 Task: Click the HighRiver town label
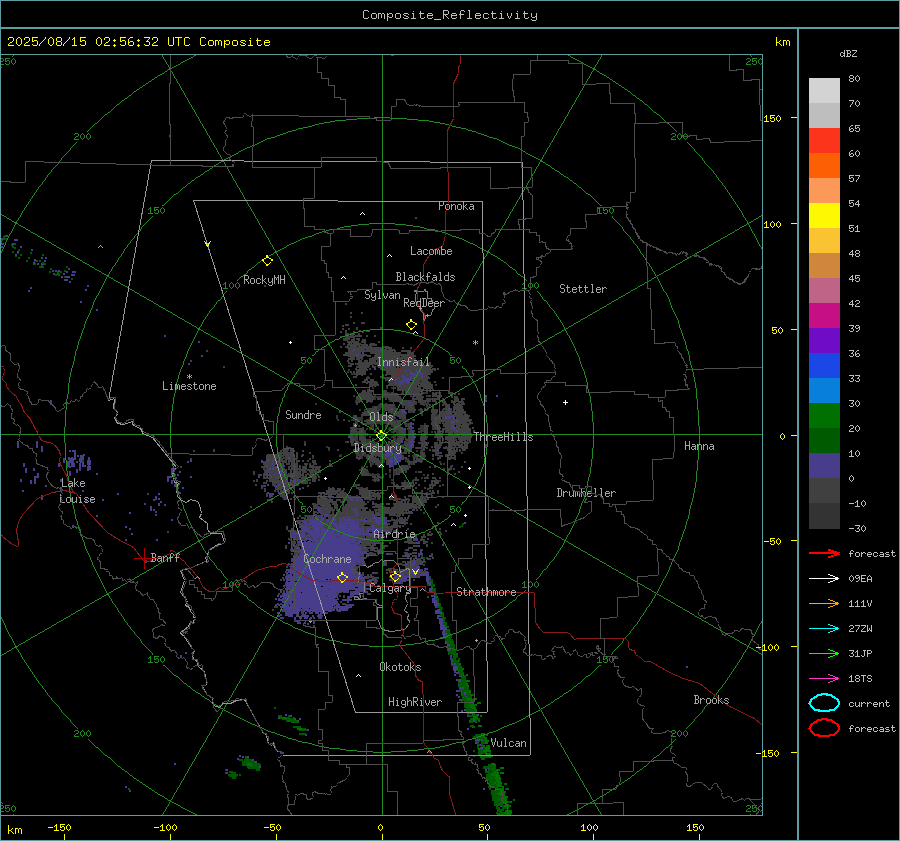tap(415, 702)
